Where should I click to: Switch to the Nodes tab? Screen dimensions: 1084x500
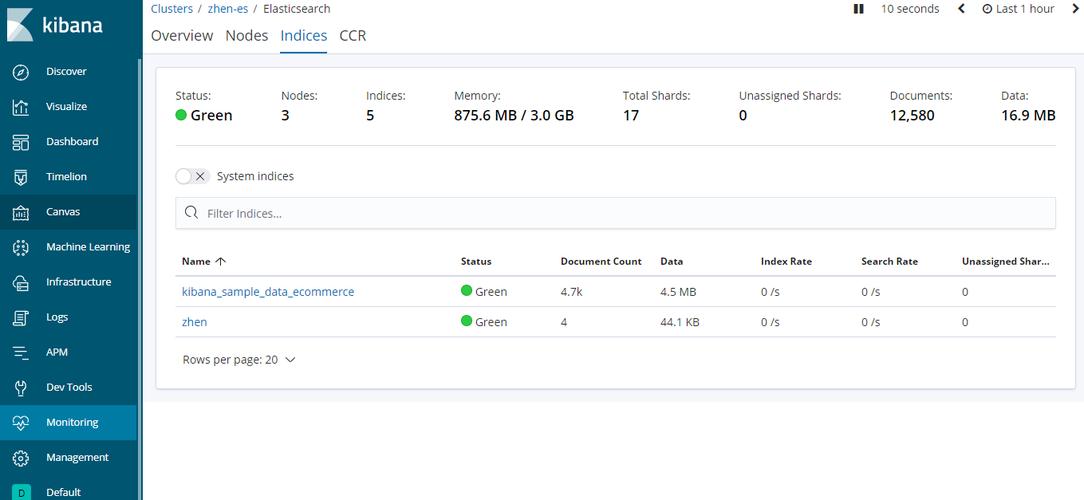pyautogui.click(x=247, y=36)
